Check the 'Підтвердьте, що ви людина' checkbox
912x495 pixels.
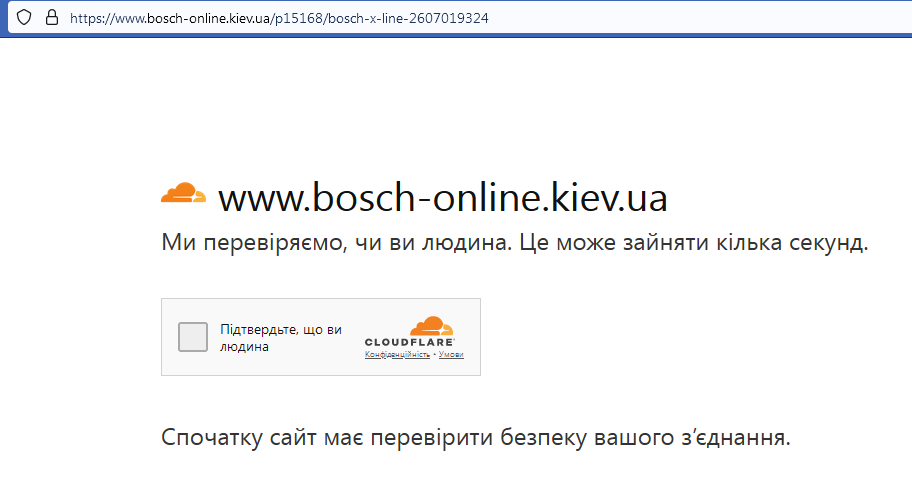[x=193, y=337]
